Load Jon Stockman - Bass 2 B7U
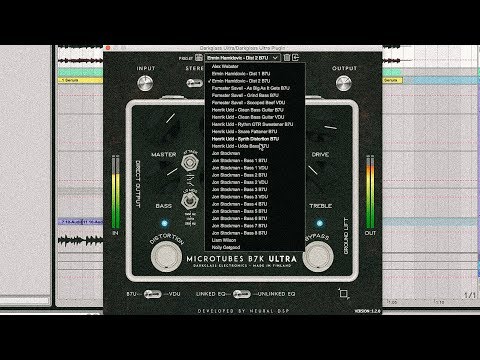 coord(255,175)
